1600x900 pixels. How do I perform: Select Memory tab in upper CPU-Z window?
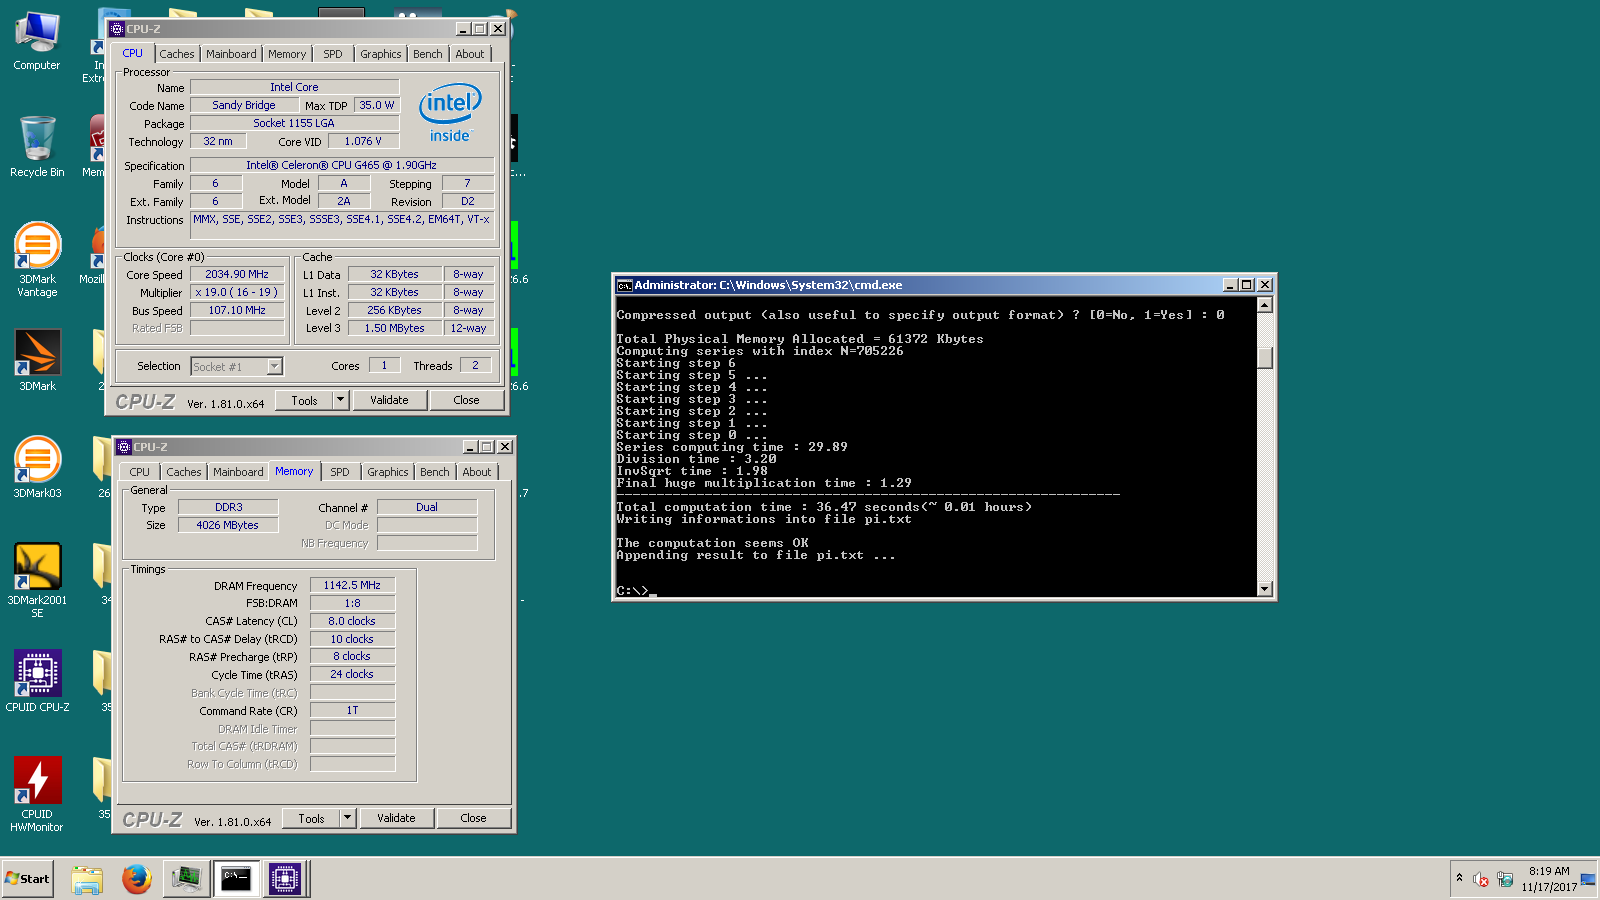point(287,54)
